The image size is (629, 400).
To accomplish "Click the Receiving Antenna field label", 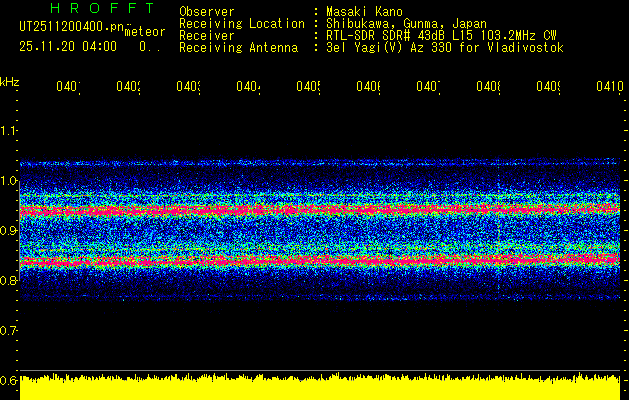I will 238,47.
